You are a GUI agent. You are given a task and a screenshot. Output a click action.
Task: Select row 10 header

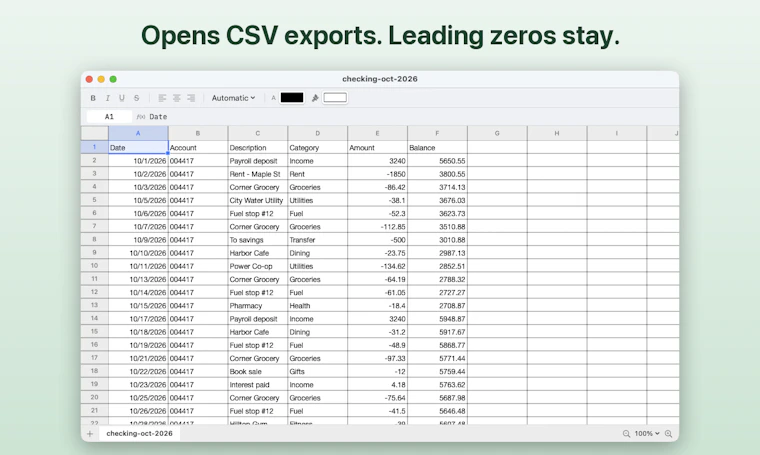[x=95, y=266]
